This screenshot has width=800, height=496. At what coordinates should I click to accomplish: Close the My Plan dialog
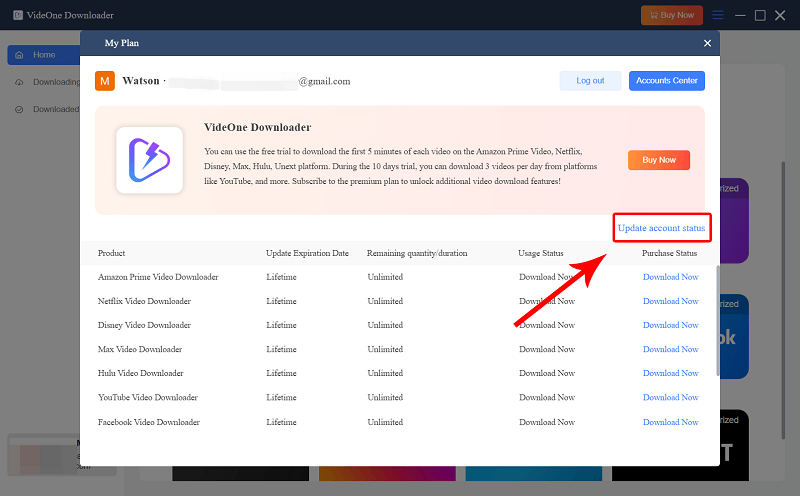[x=707, y=43]
